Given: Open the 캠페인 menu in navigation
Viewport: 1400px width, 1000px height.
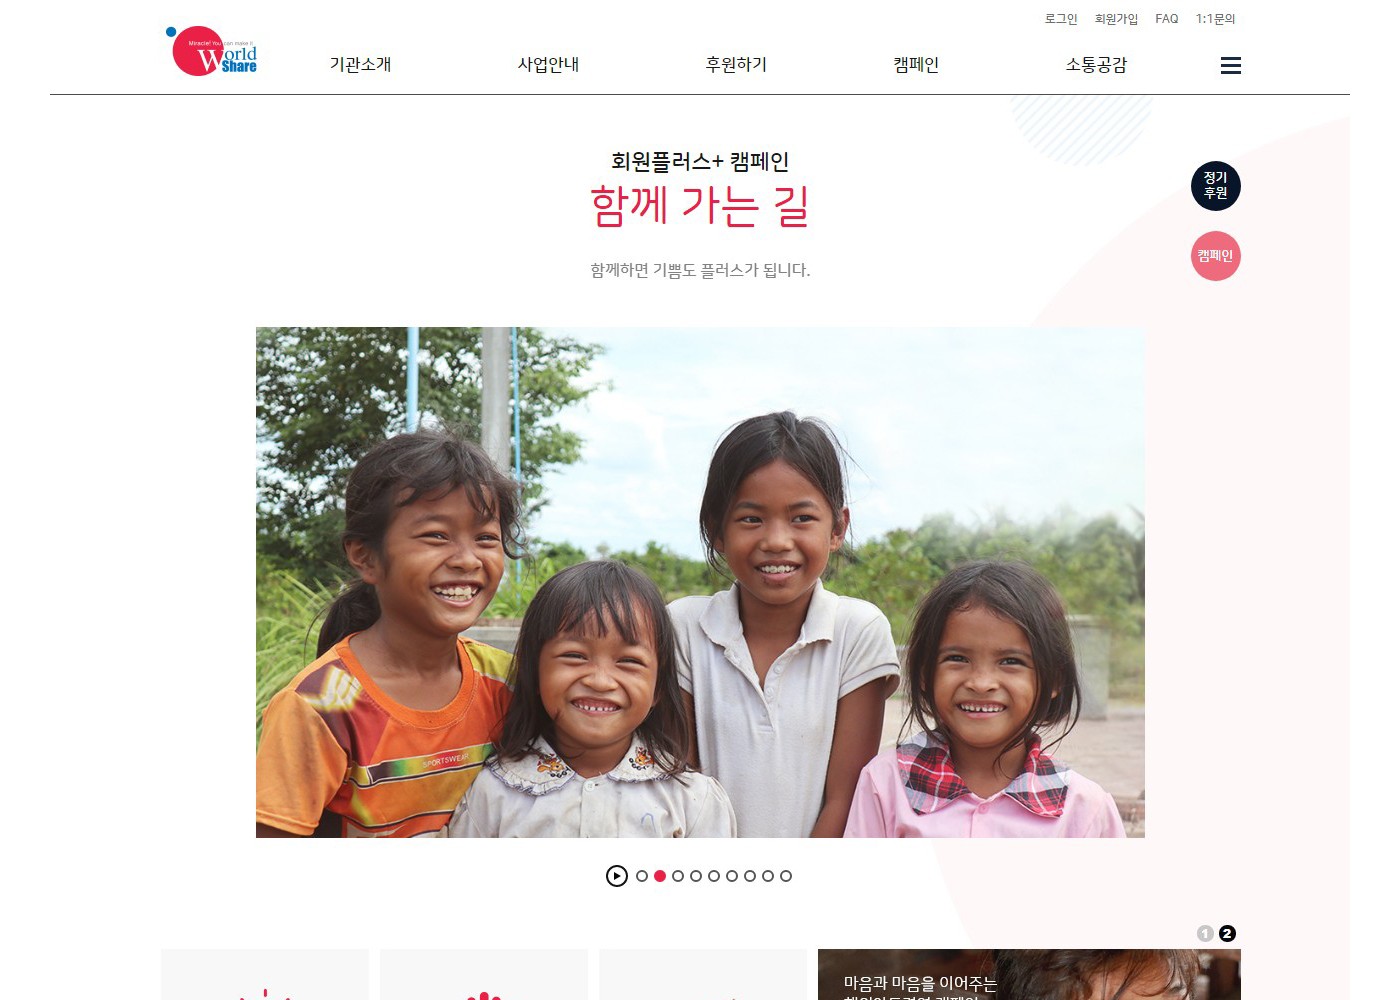Looking at the screenshot, I should click(x=916, y=65).
